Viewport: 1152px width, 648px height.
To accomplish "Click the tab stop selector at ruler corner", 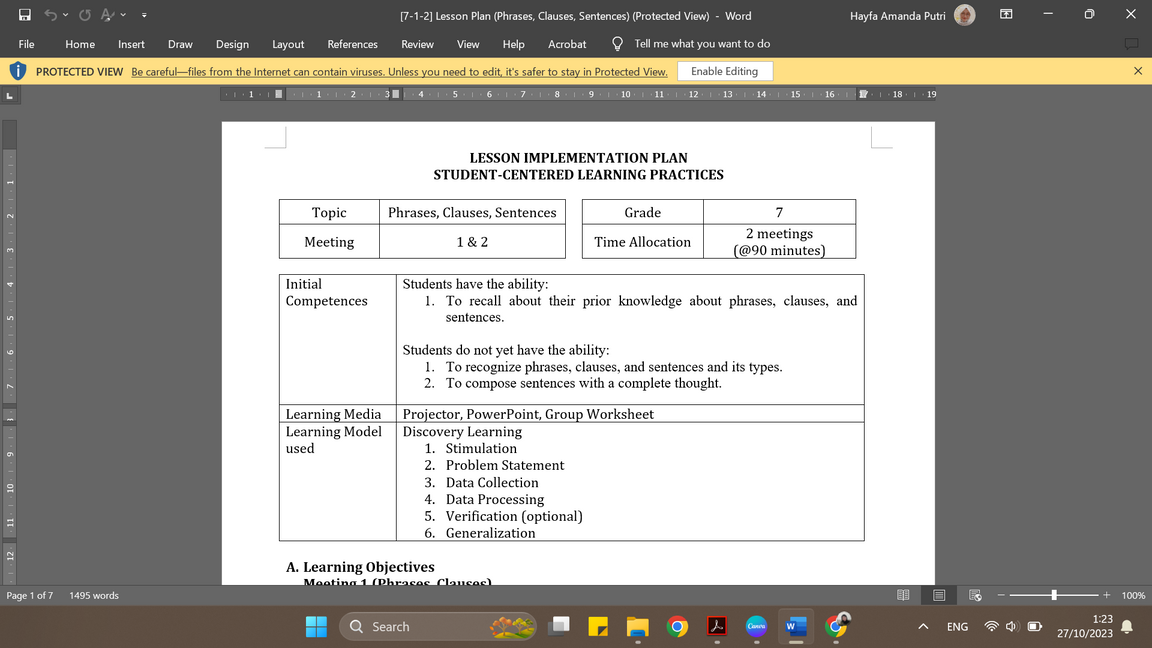I will click(x=9, y=95).
